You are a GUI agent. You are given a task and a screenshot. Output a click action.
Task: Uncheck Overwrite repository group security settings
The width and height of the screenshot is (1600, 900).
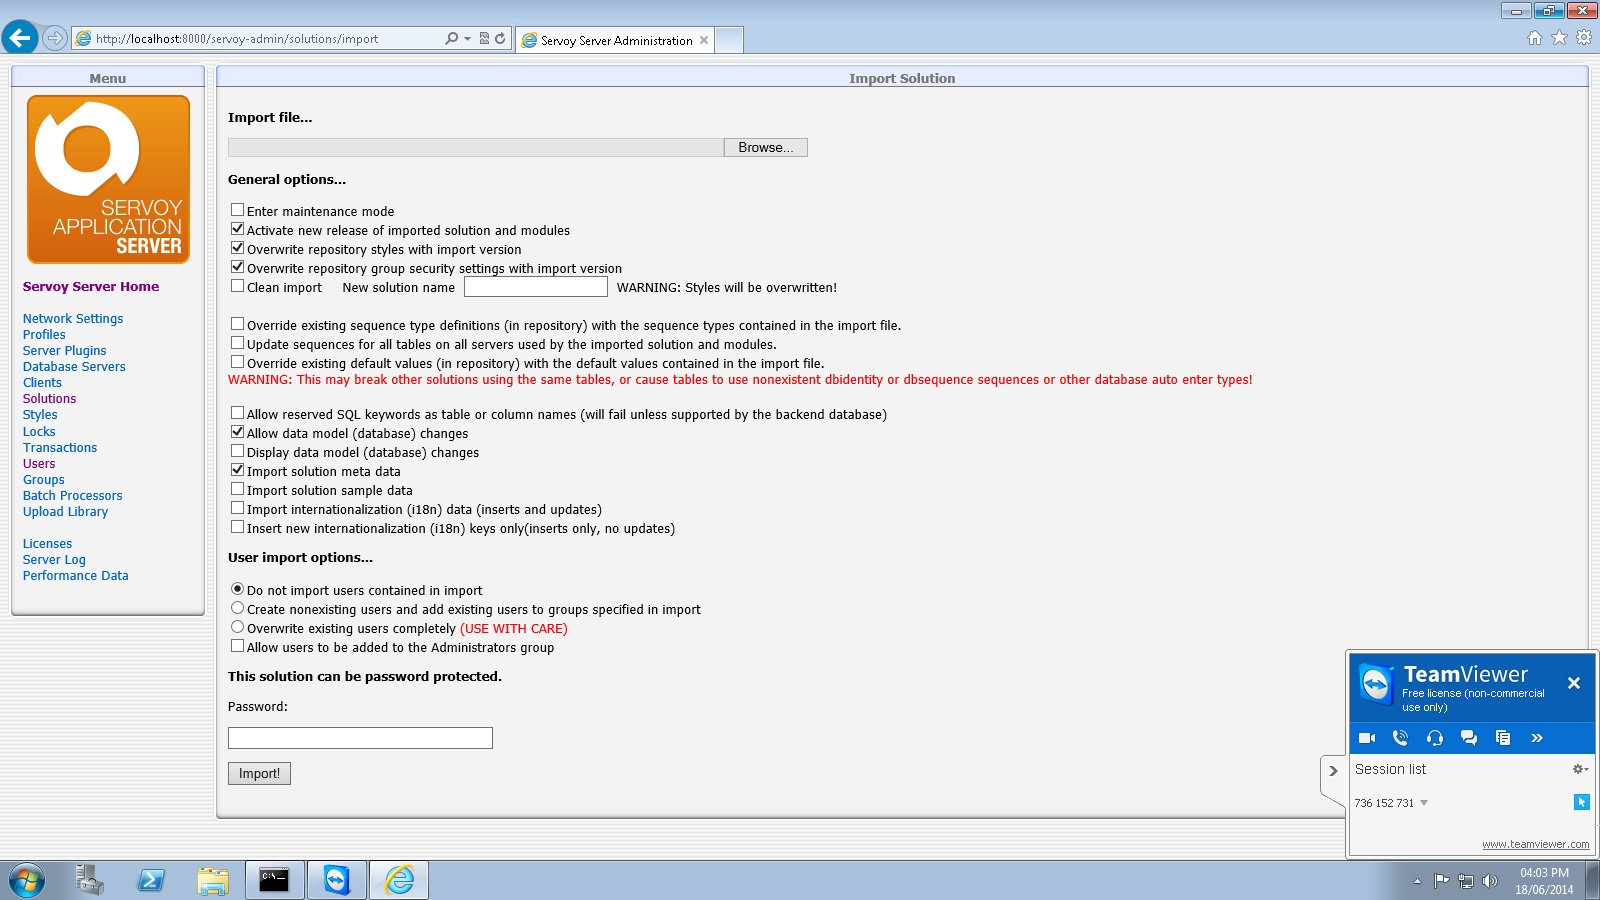pyautogui.click(x=237, y=267)
